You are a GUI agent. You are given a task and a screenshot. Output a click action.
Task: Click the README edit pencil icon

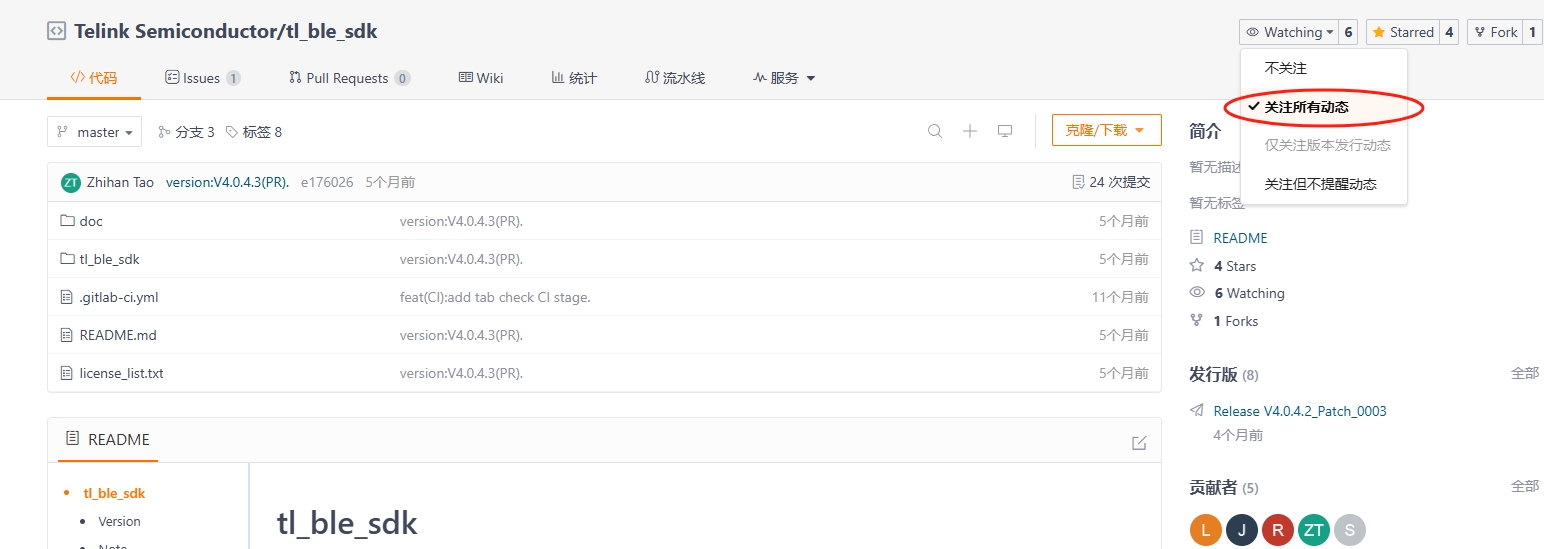1139,443
